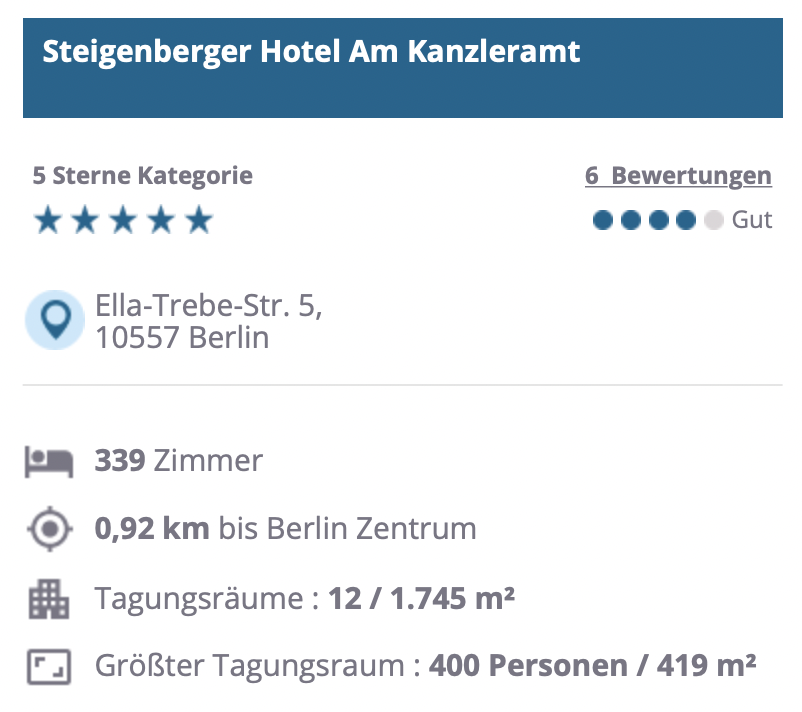Viewport: 802px width, 712px height.
Task: Open the 6 Bewertungen reviews link
Action: point(678,176)
